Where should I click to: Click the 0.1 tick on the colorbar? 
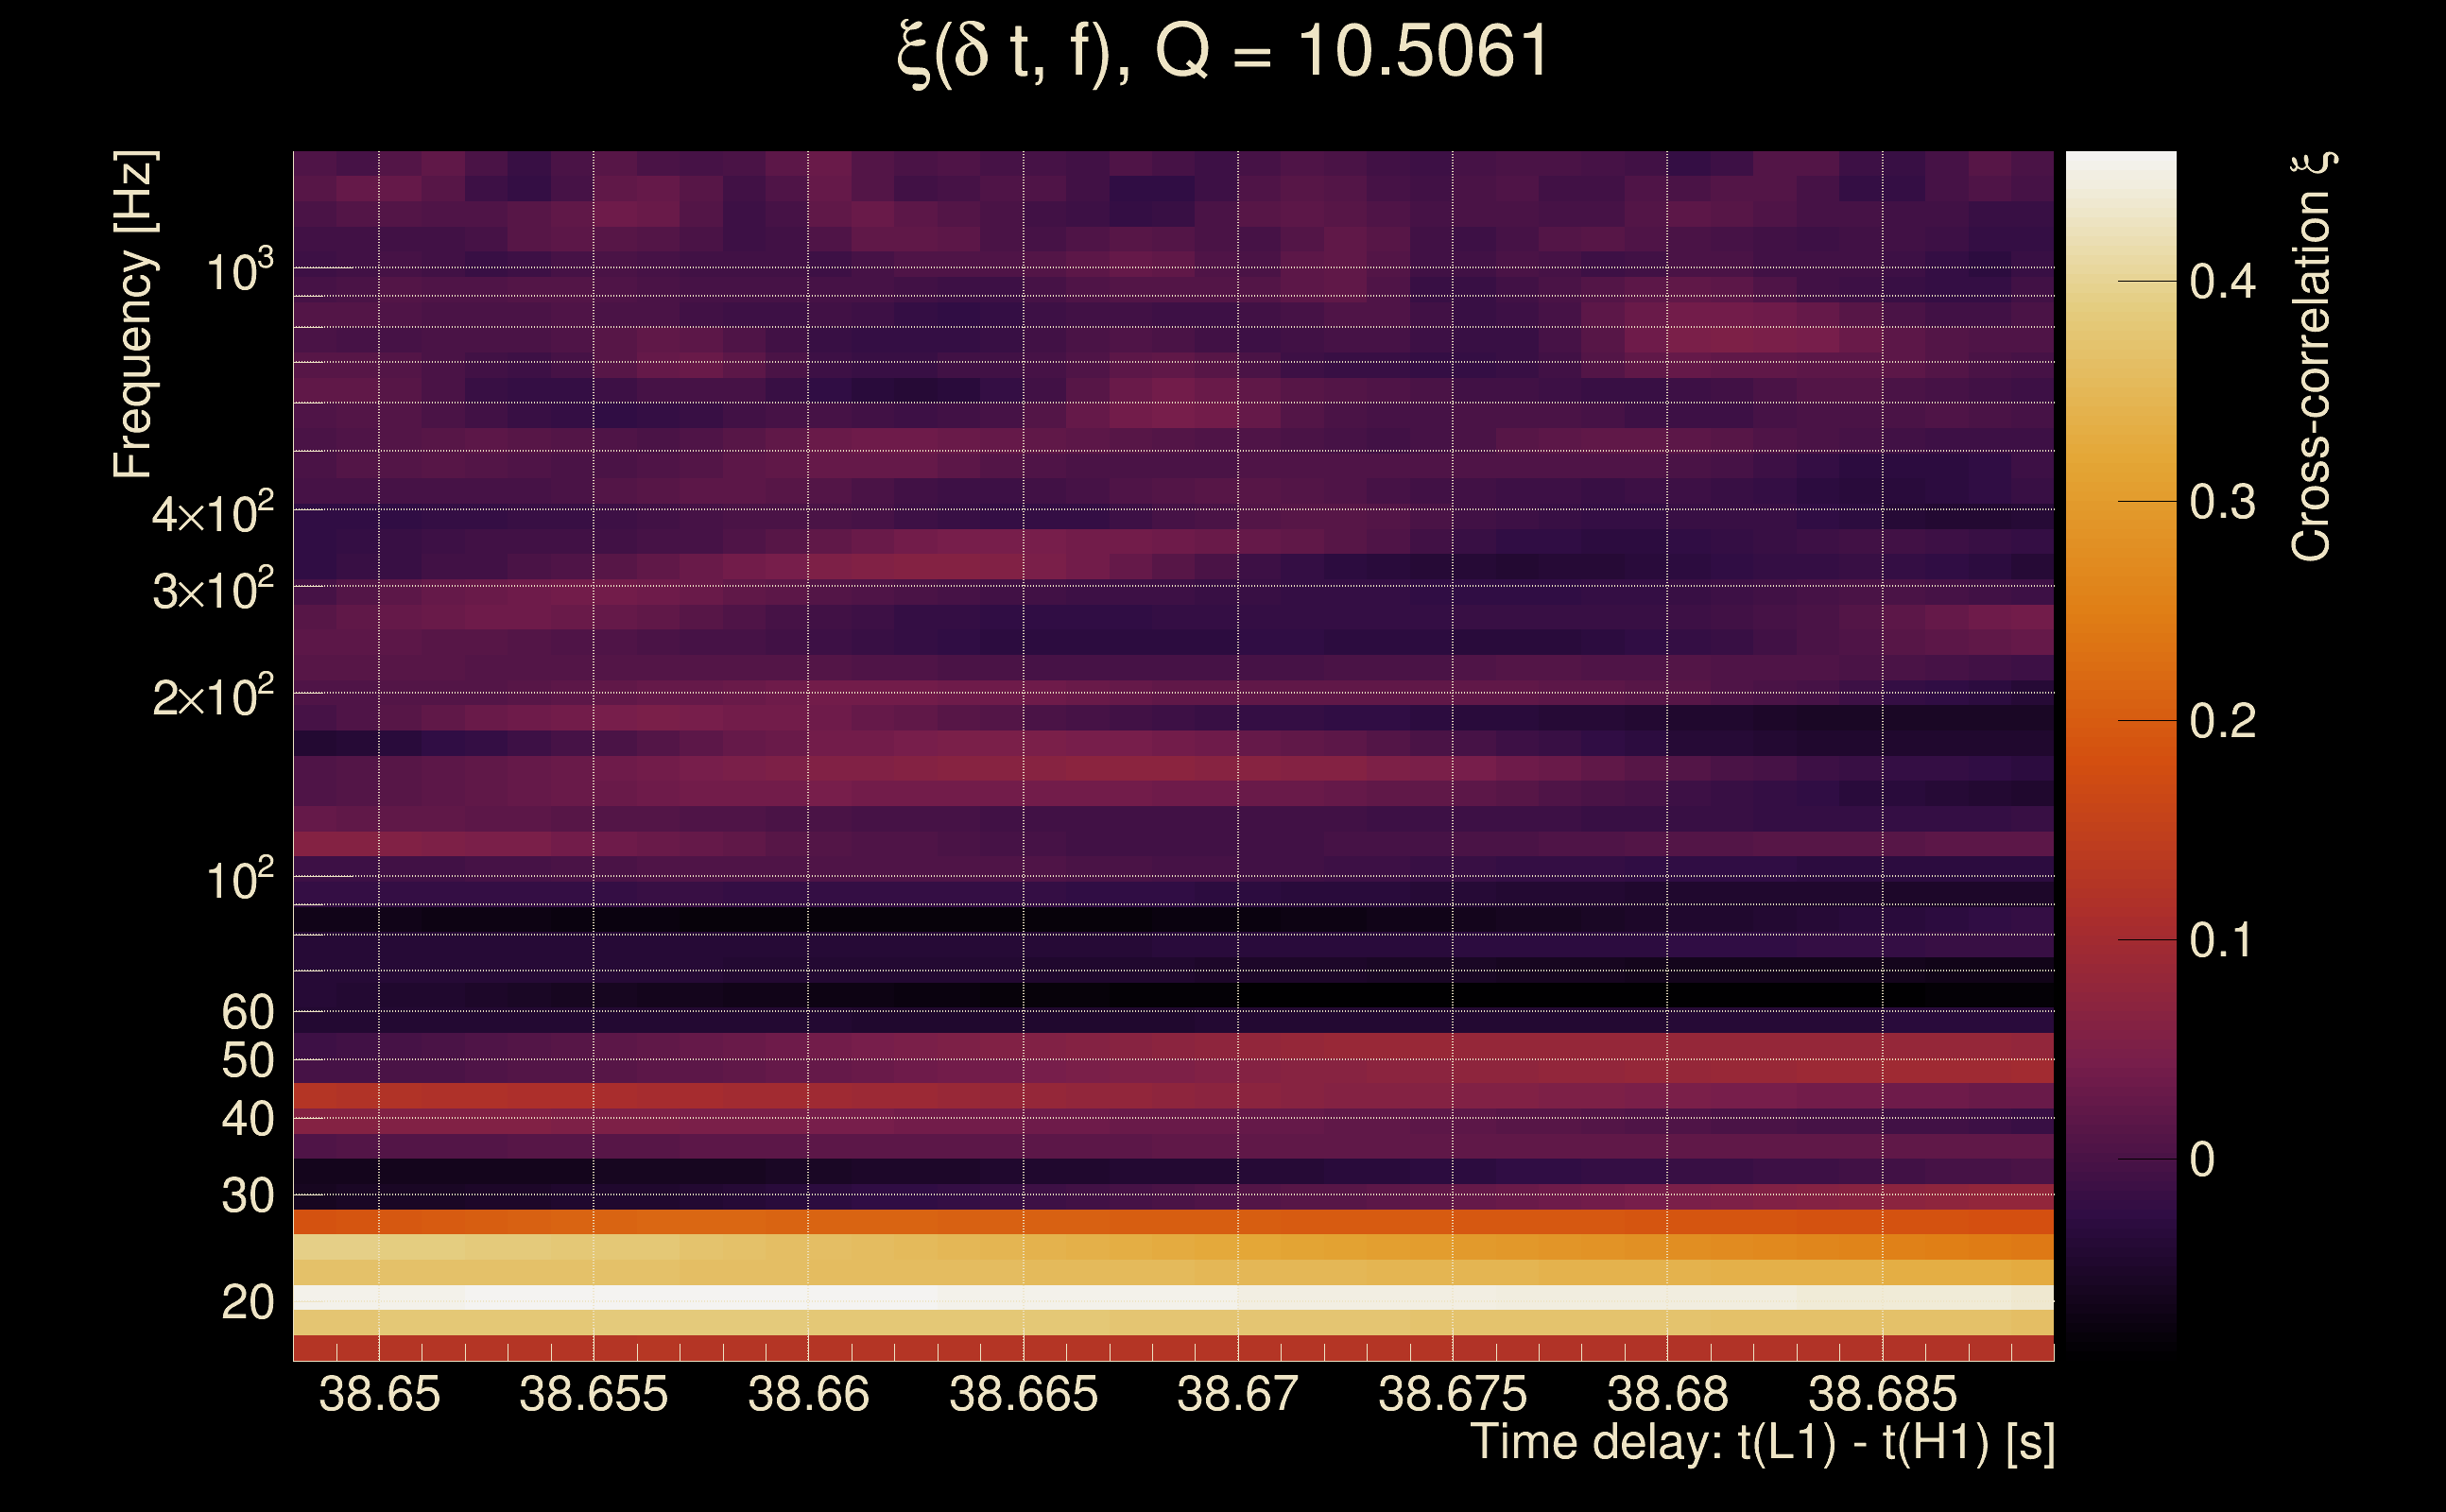(2221, 940)
